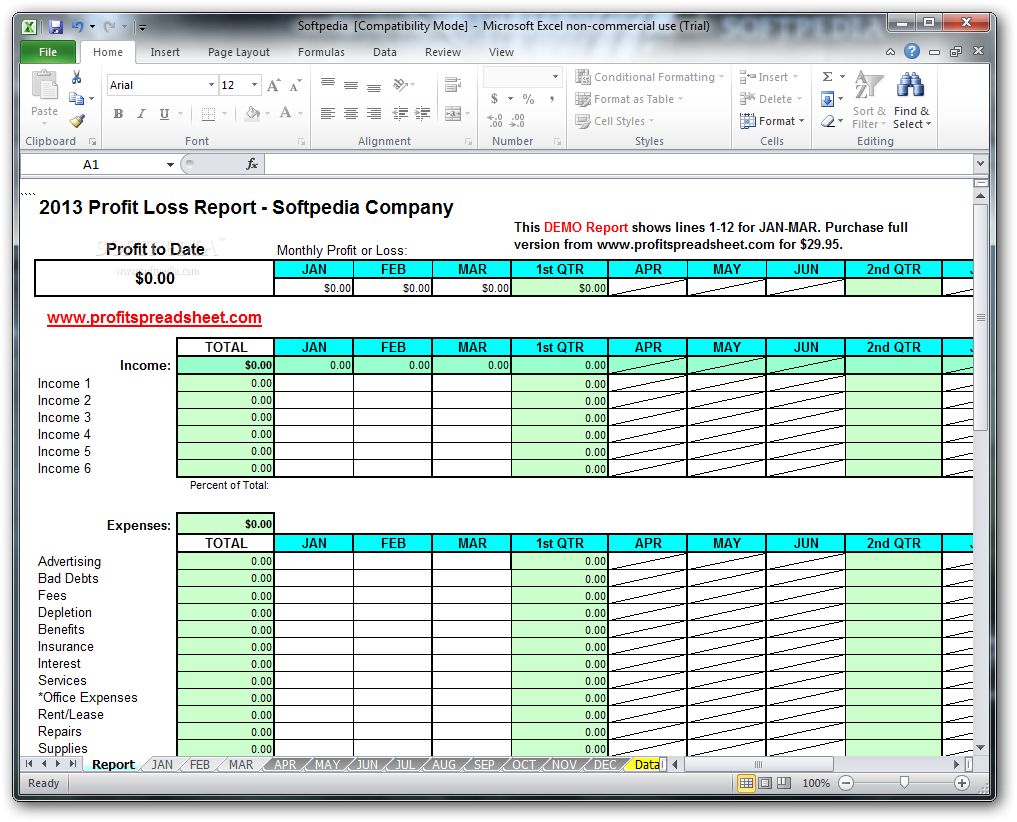
Task: Click the Save icon in Quick Access
Action: click(56, 27)
